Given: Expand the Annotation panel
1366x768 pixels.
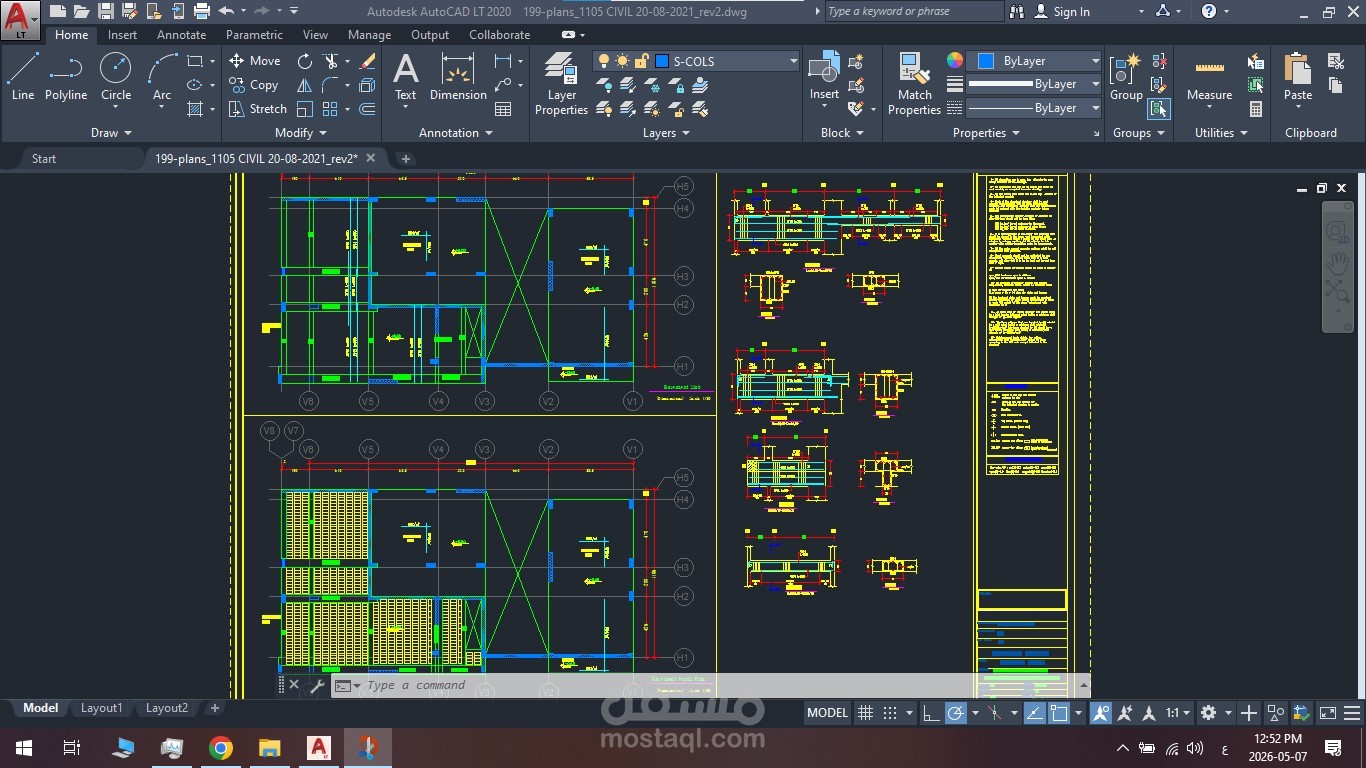Looking at the screenshot, I should point(456,133).
